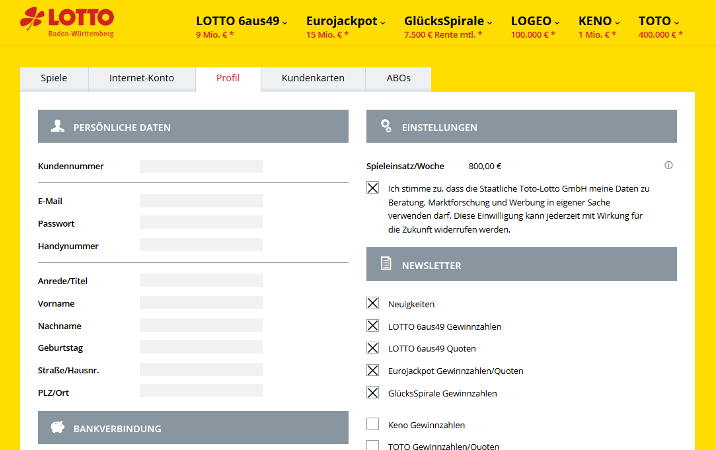Expand the GlücksSpirale menu

point(448,21)
